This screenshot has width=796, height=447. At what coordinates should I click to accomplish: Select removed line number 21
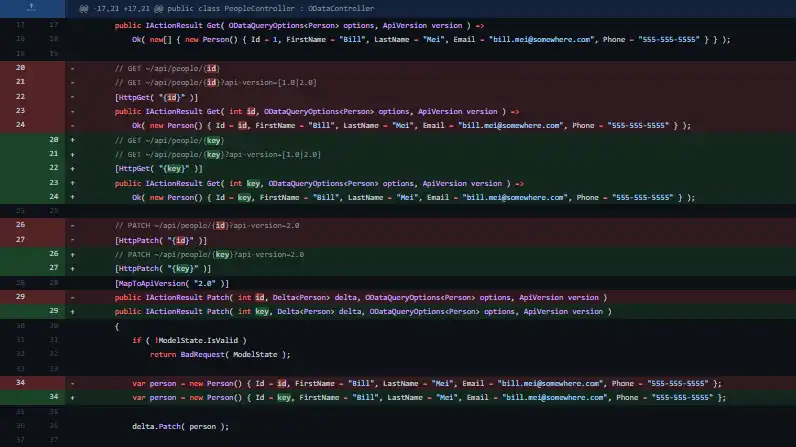click(x=20, y=82)
